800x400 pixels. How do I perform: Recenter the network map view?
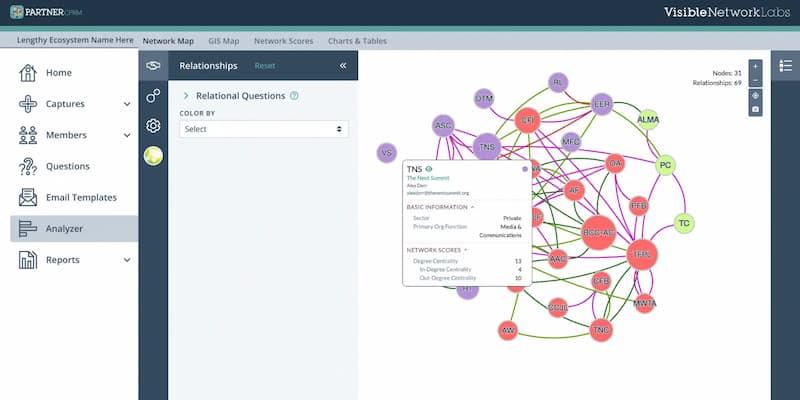(x=756, y=95)
